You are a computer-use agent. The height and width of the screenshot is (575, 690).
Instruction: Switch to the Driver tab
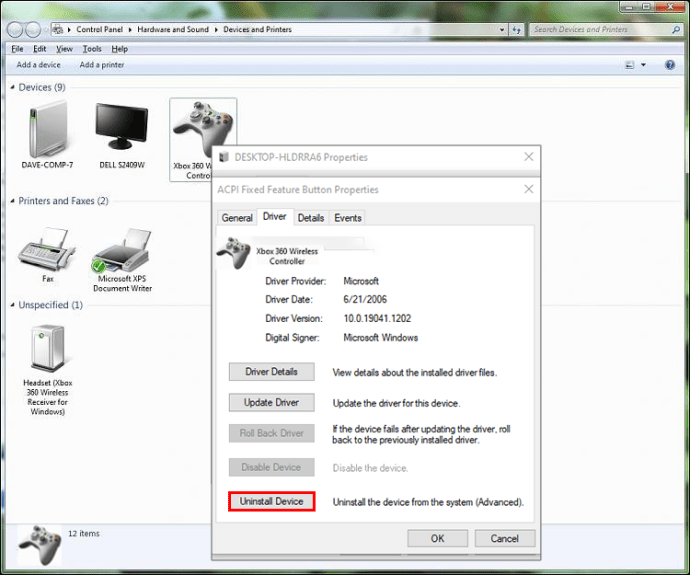pos(275,216)
